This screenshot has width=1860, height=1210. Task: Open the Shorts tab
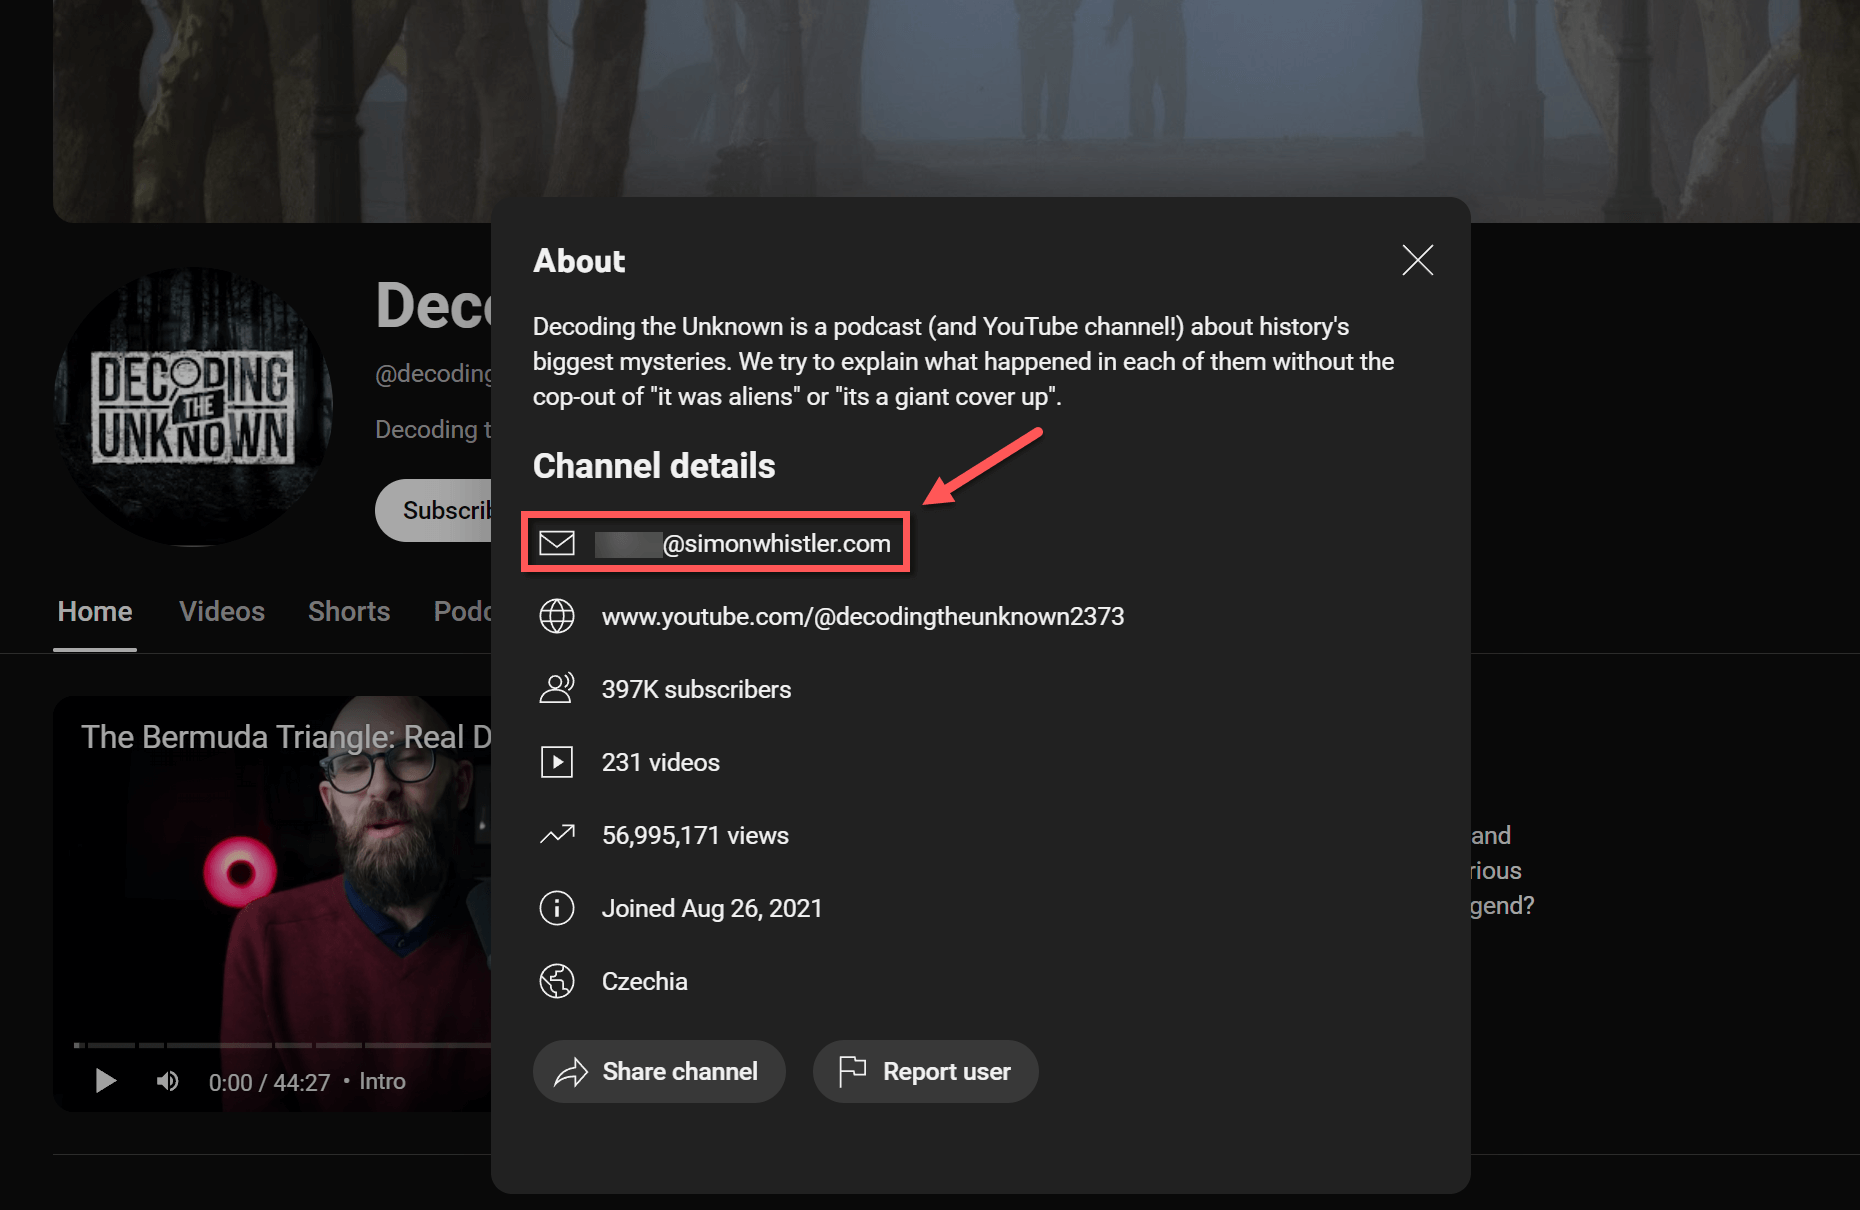pos(348,611)
